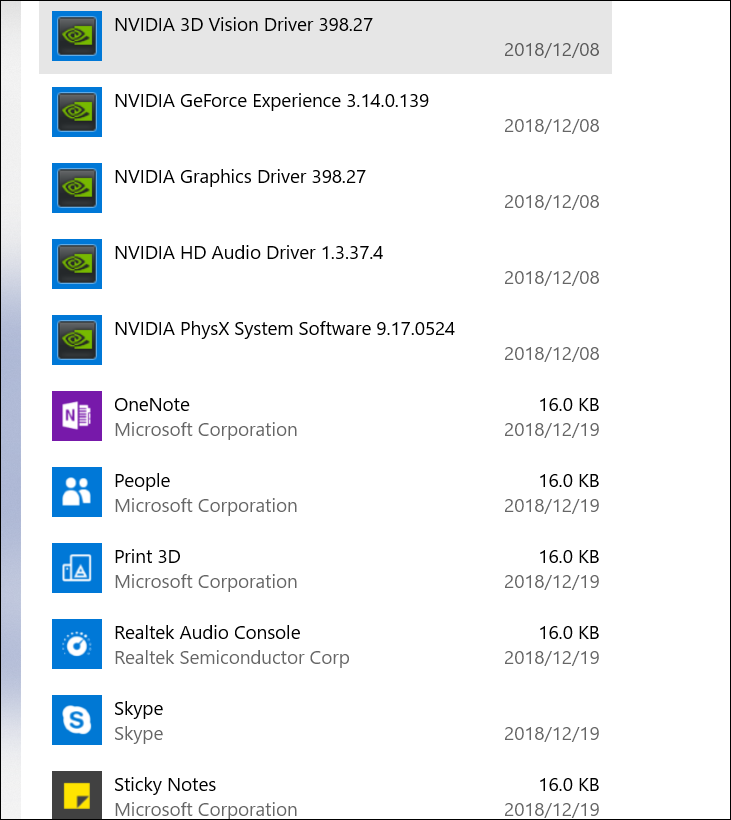Click the NVIDIA GeForce Experience icon

(x=77, y=112)
